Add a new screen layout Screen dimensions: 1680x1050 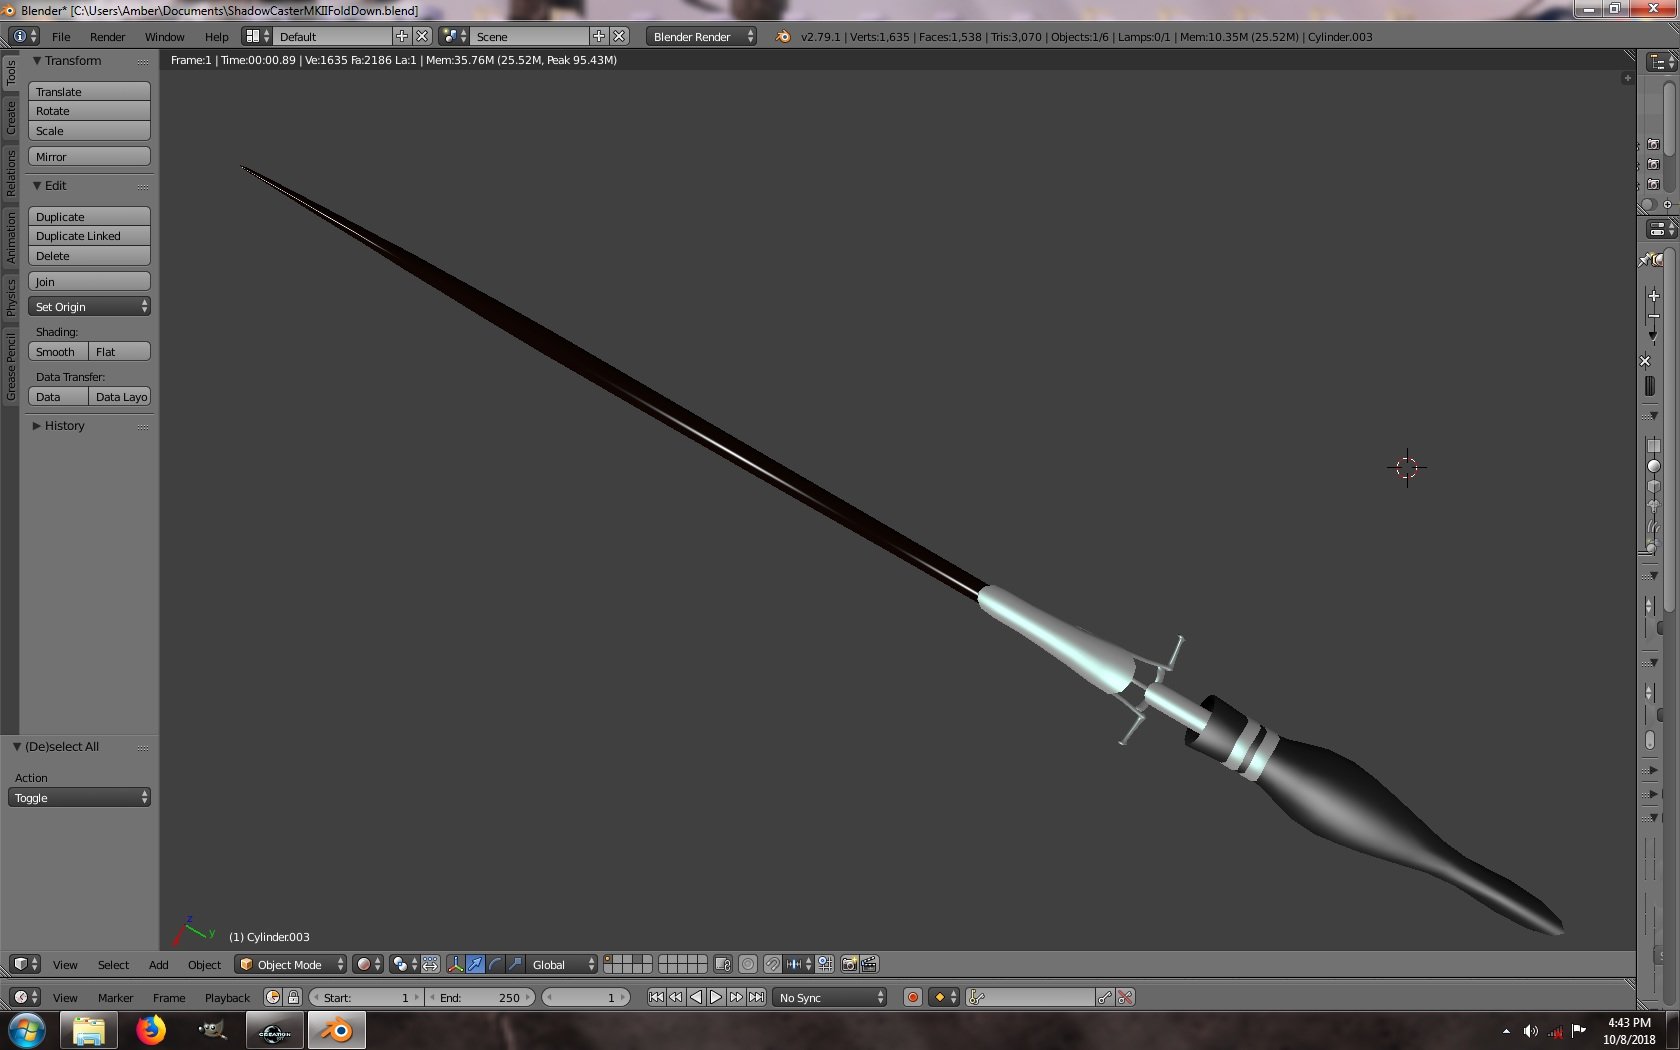click(402, 36)
